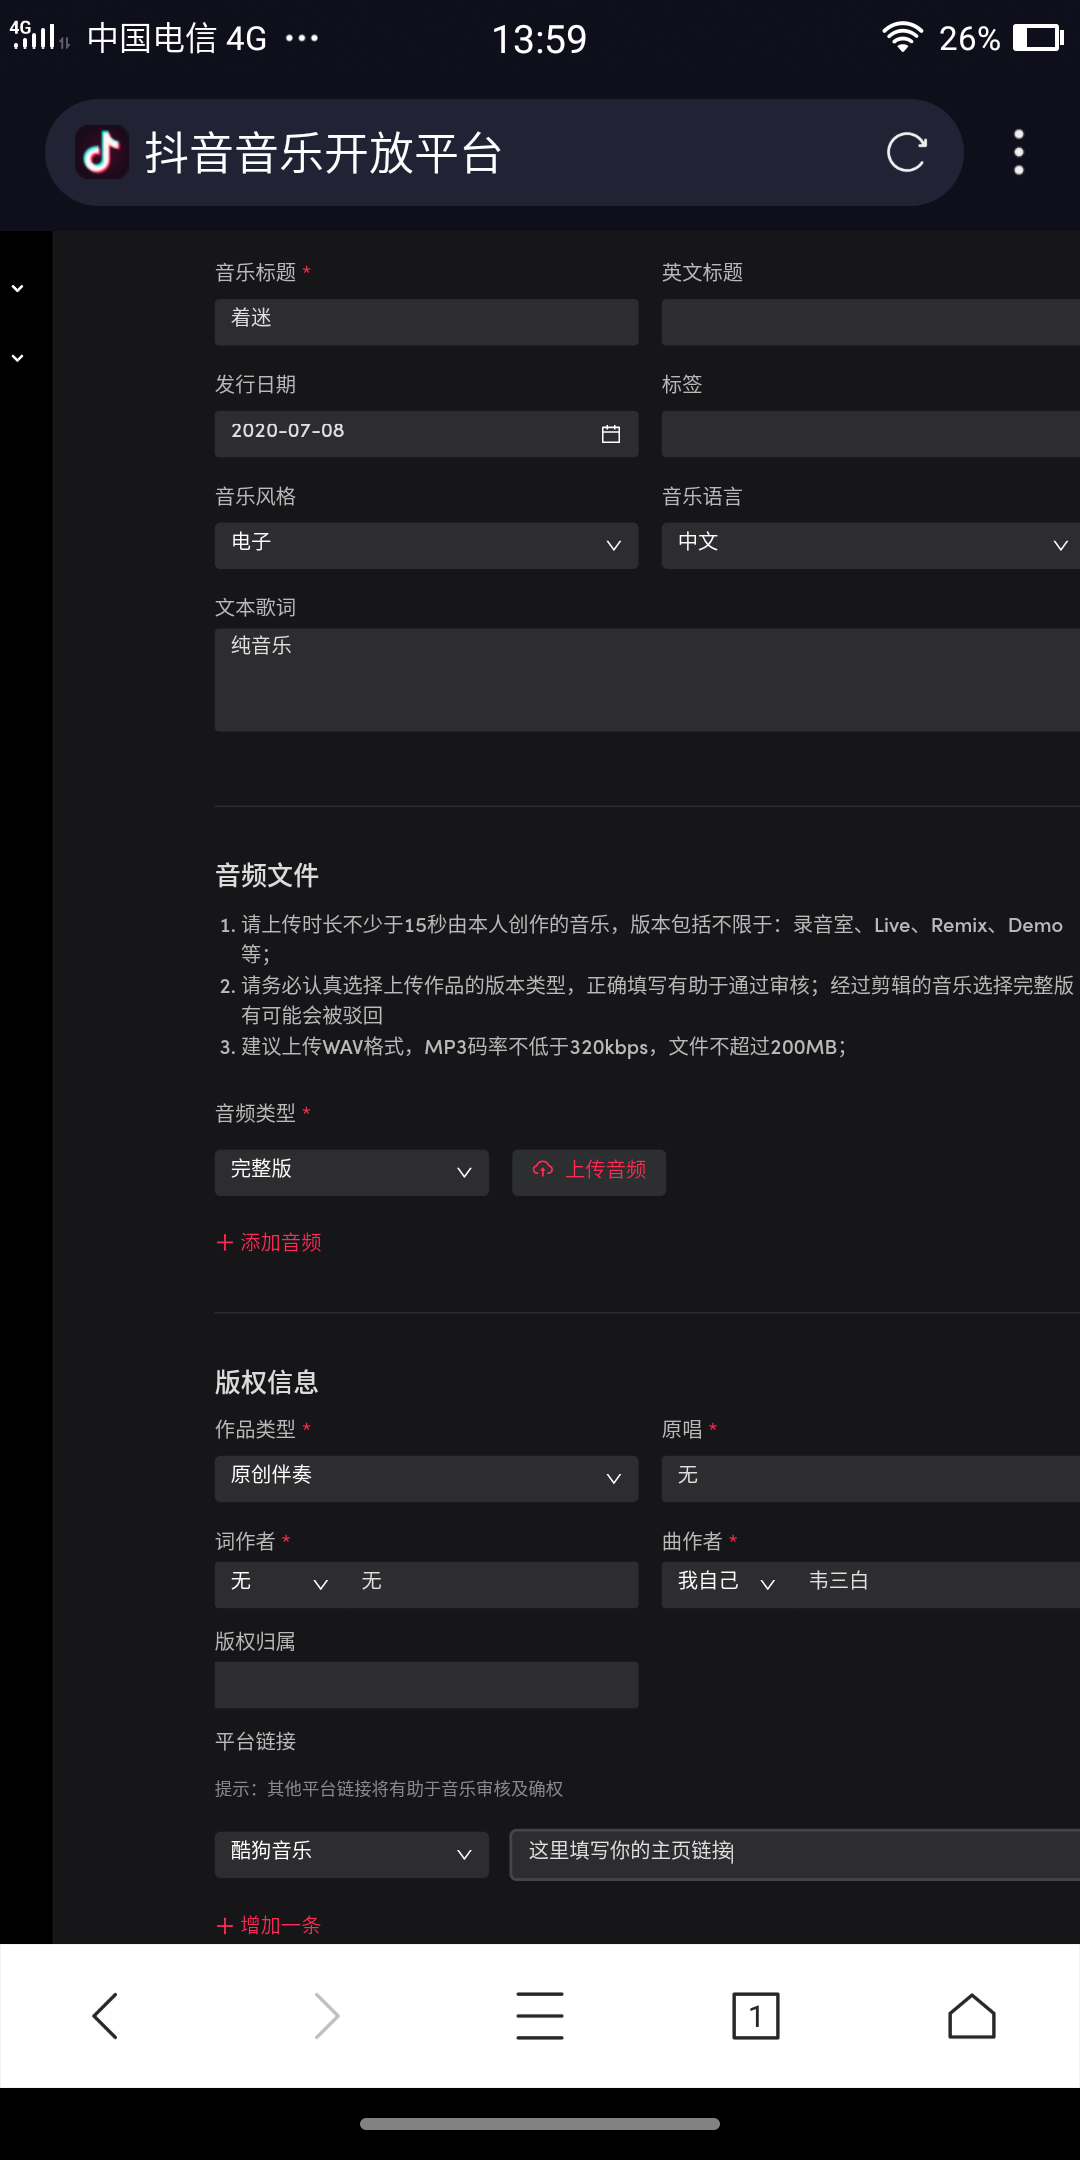Click the 版权信息 section heading
Screen dimensions: 1080x2160
(267, 1382)
